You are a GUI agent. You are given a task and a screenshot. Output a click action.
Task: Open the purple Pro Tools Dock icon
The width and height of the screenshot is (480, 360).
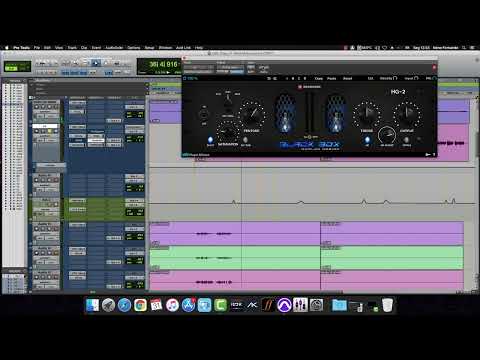tap(284, 305)
